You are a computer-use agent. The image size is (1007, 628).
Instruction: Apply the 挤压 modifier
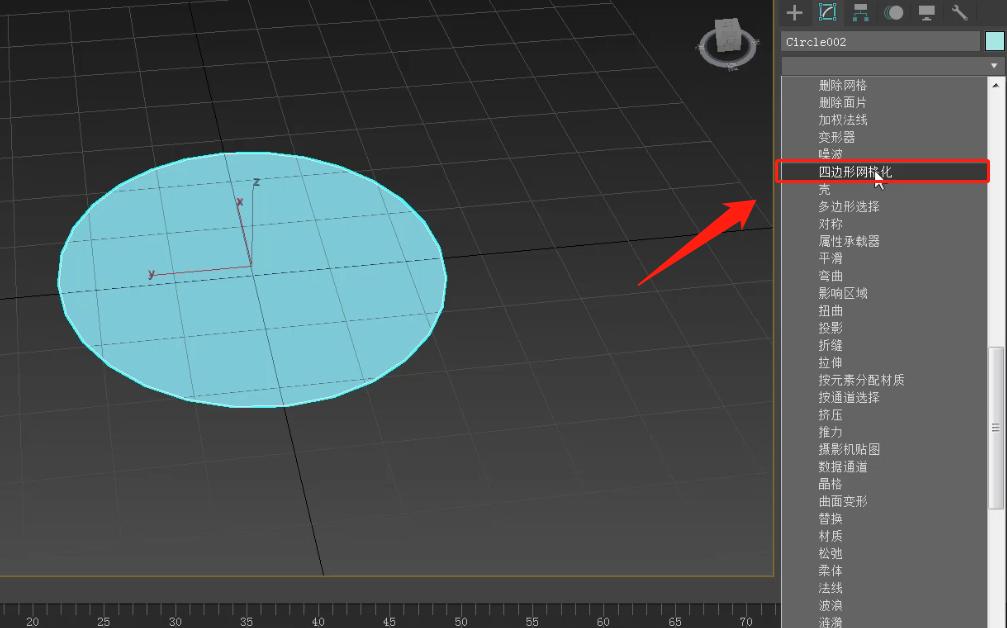coord(831,415)
